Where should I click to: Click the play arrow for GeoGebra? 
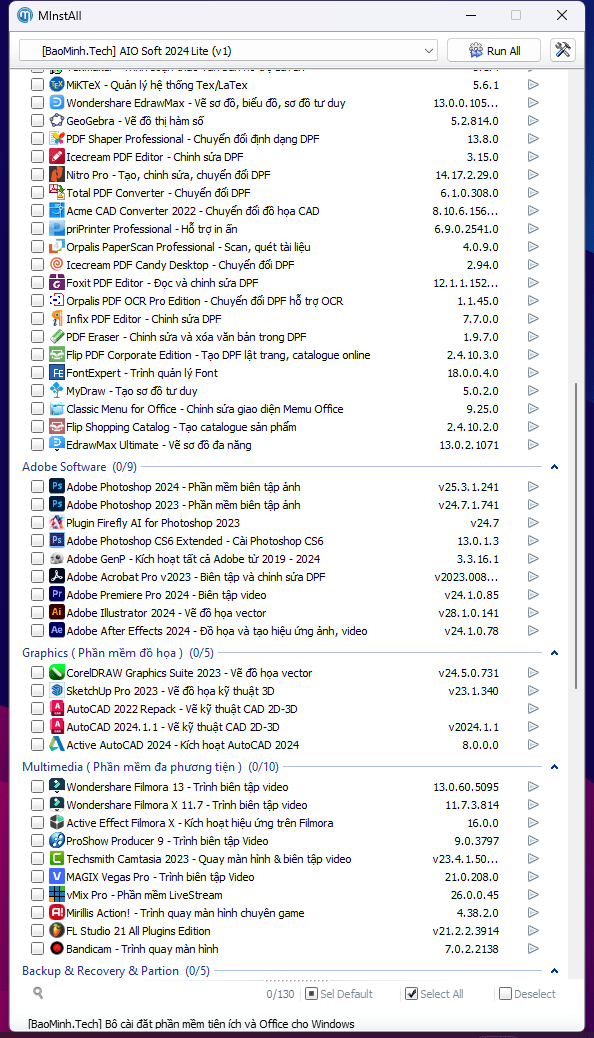533,120
